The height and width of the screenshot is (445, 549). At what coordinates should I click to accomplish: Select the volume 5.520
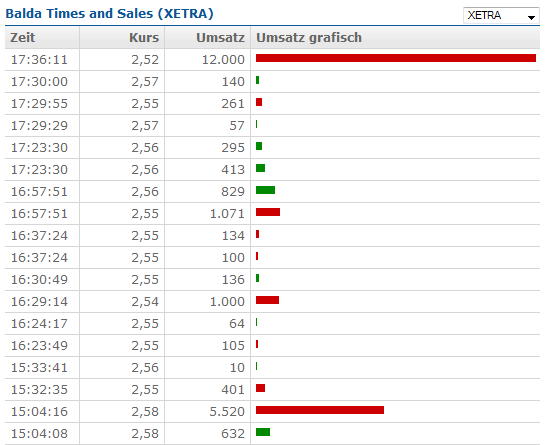pyautogui.click(x=227, y=412)
